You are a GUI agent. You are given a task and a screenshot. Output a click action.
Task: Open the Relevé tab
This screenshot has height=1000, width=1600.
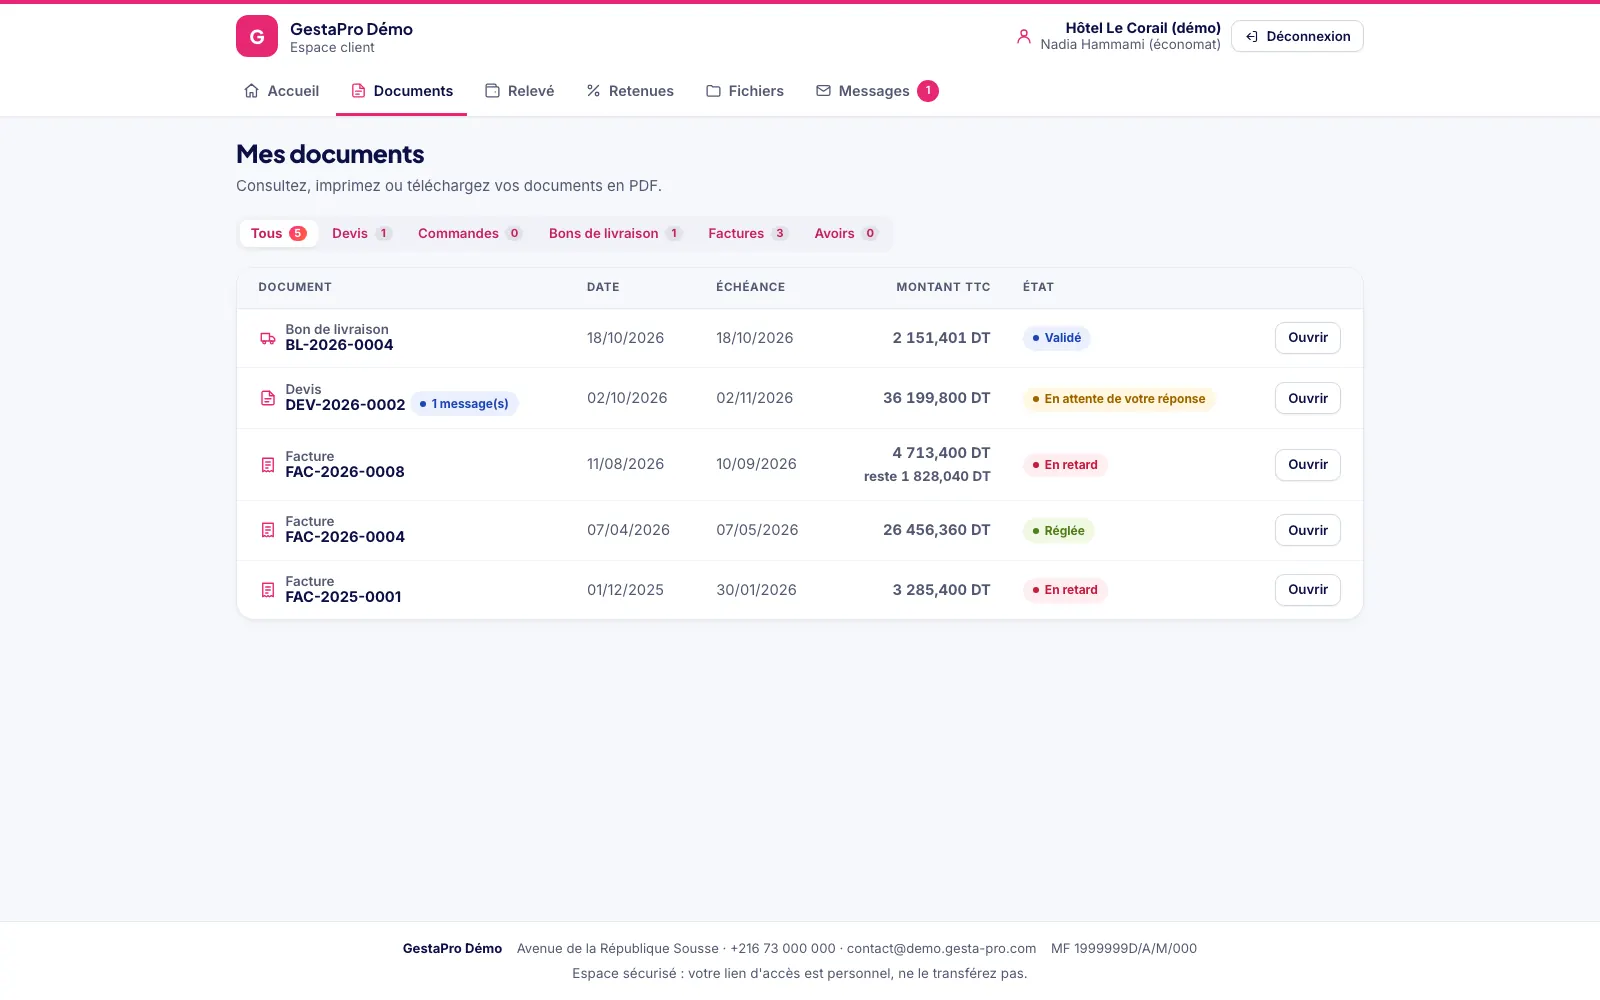pyautogui.click(x=520, y=91)
